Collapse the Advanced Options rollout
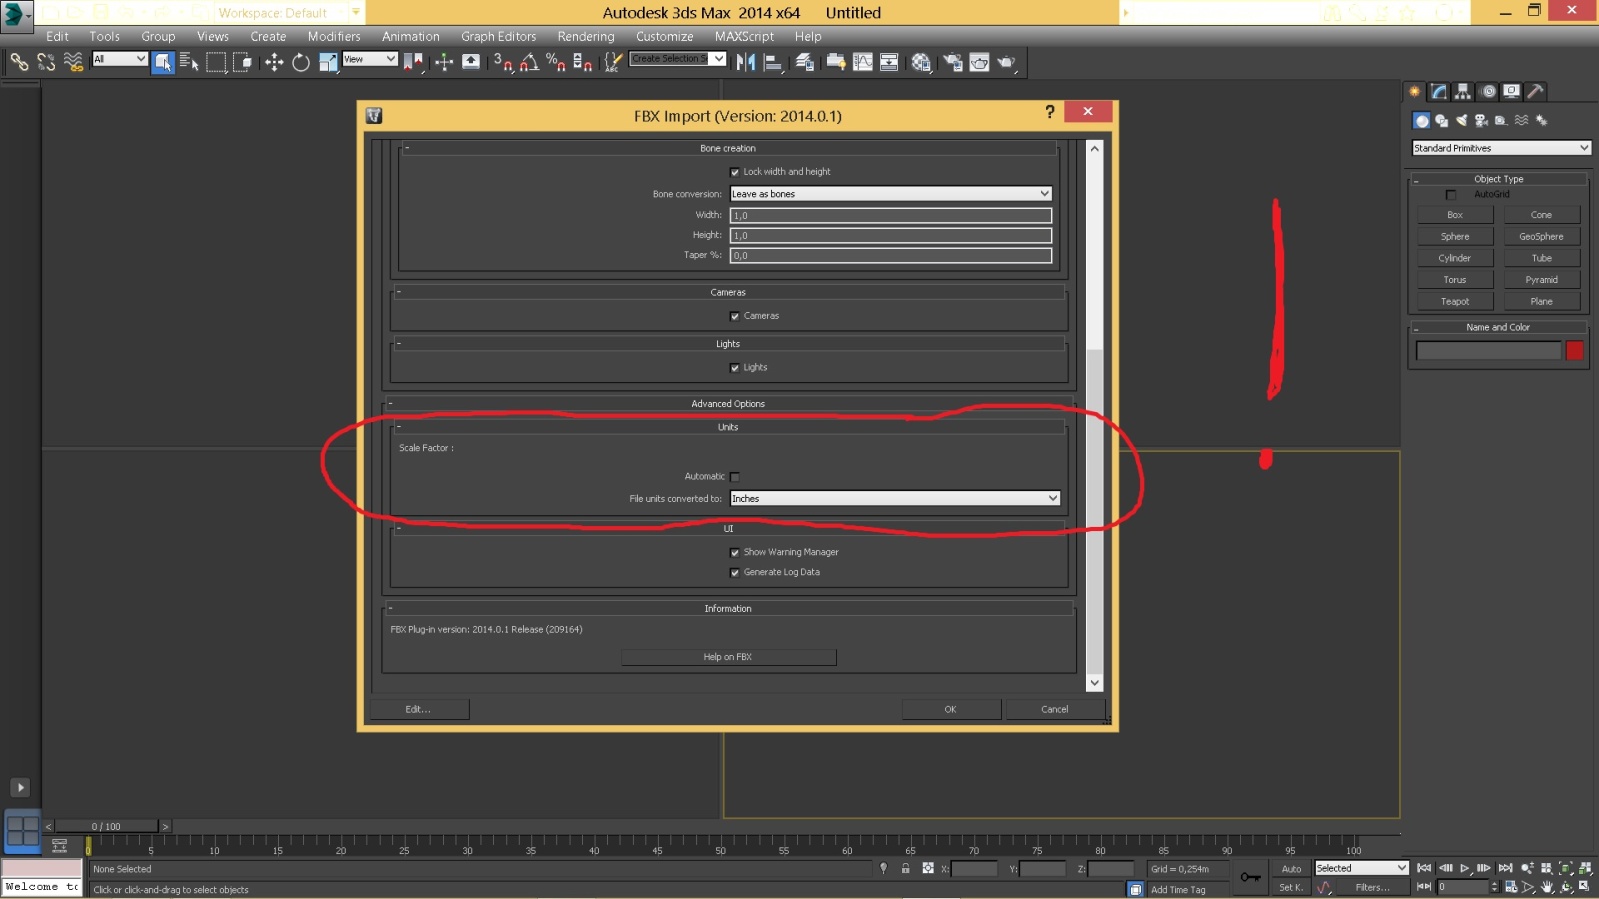The width and height of the screenshot is (1599, 899). pyautogui.click(x=728, y=404)
